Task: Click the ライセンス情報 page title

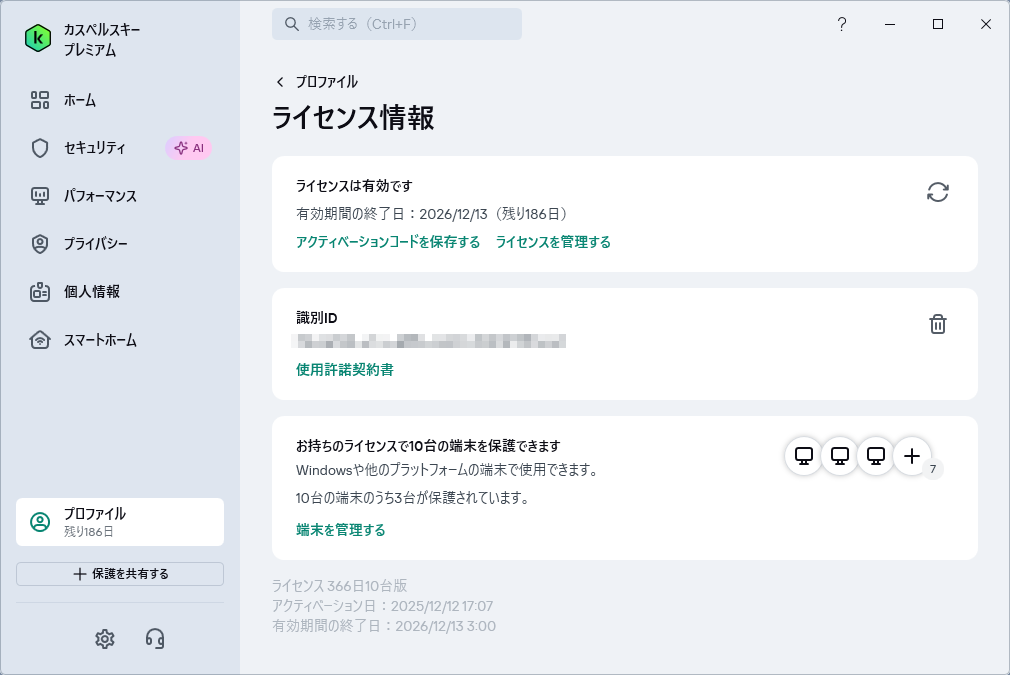Action: [353, 118]
